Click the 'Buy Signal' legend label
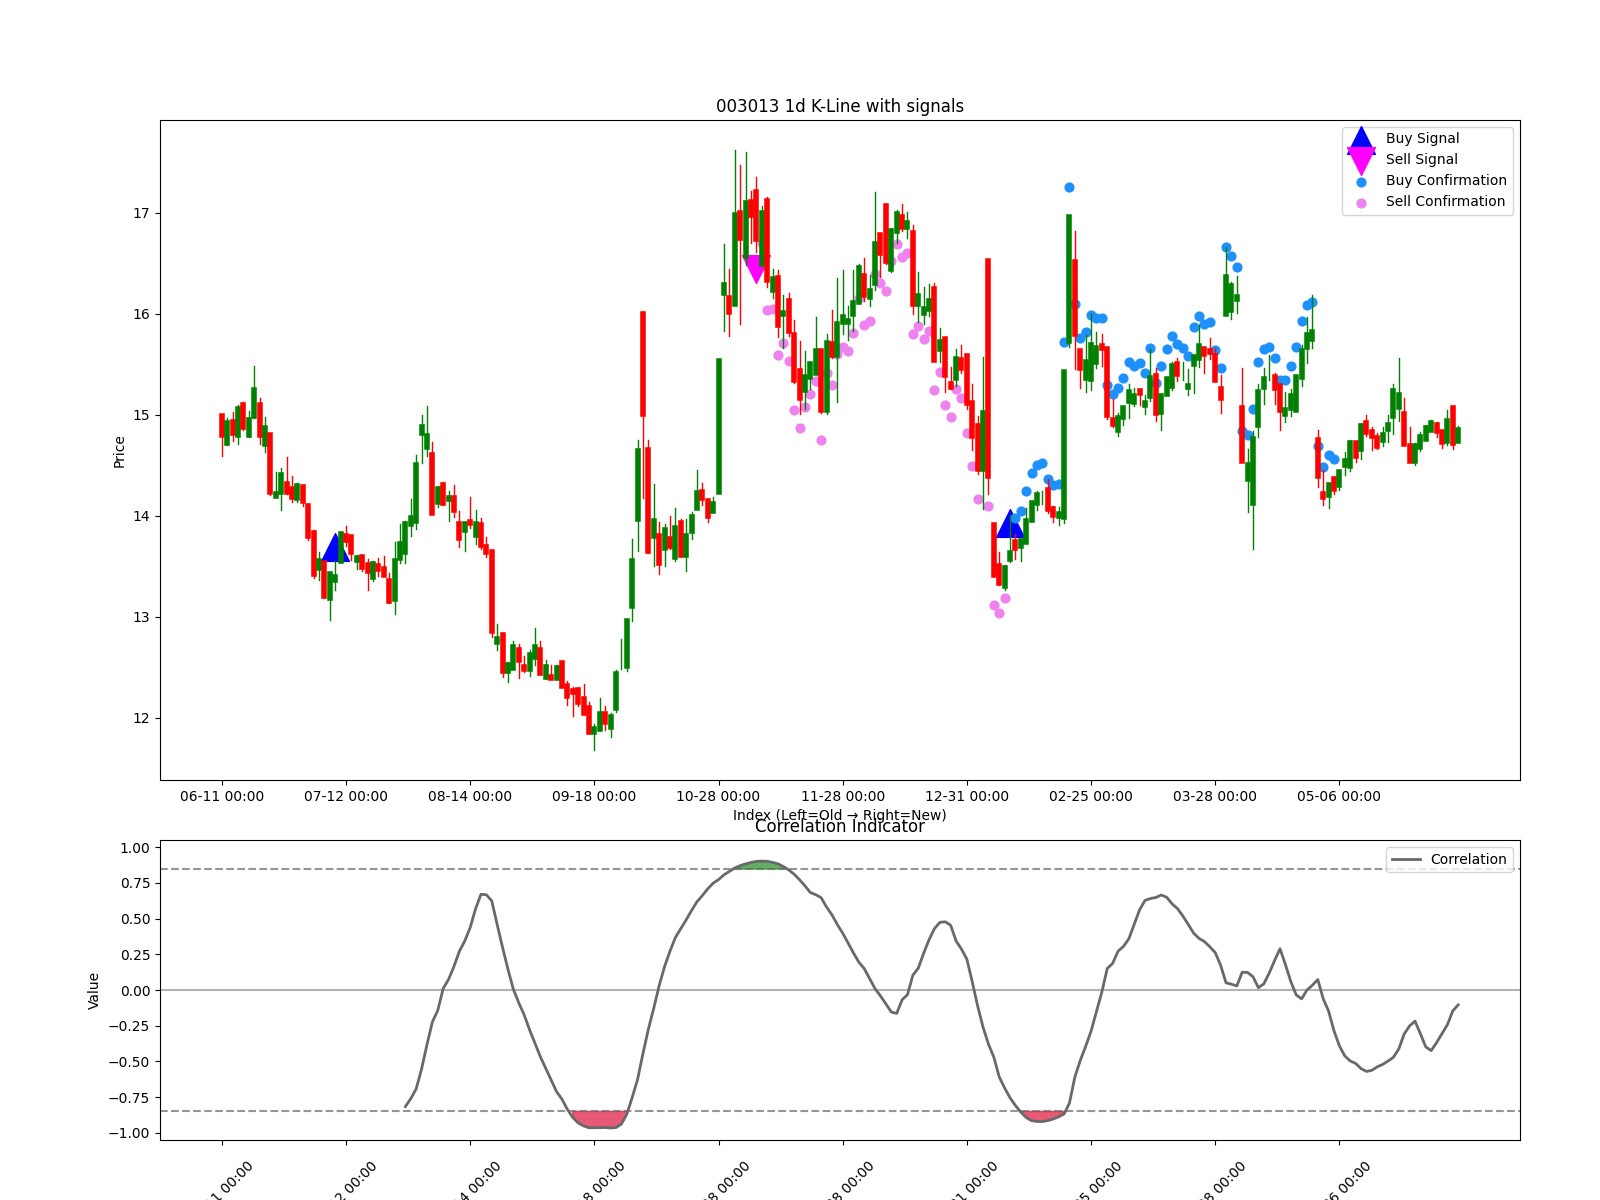The image size is (1600, 1200). coord(1422,138)
